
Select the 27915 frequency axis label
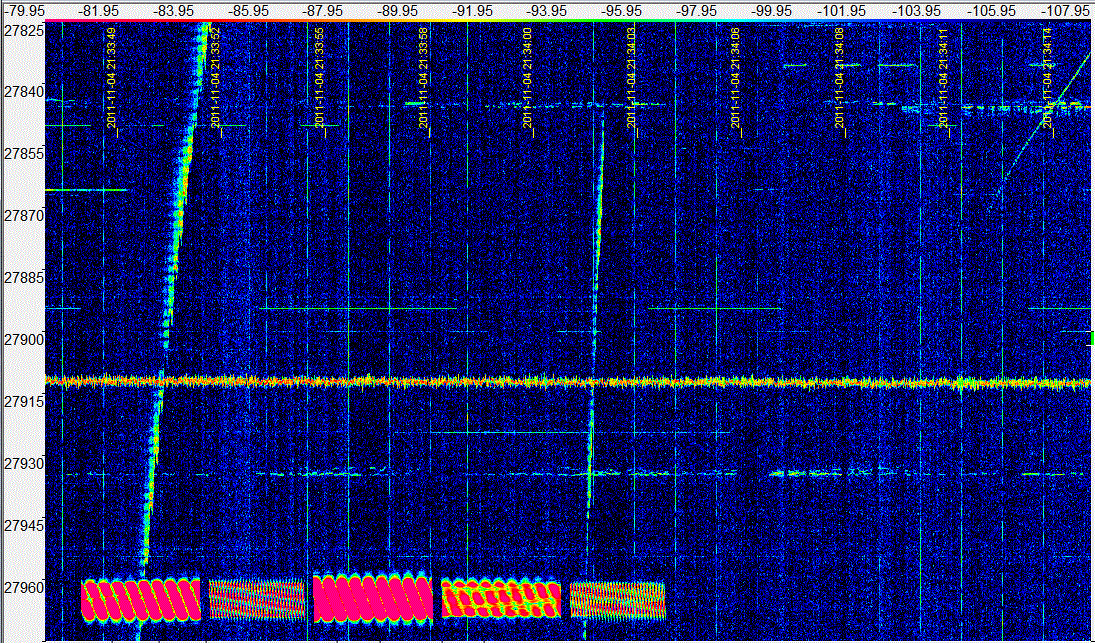[x=23, y=401]
